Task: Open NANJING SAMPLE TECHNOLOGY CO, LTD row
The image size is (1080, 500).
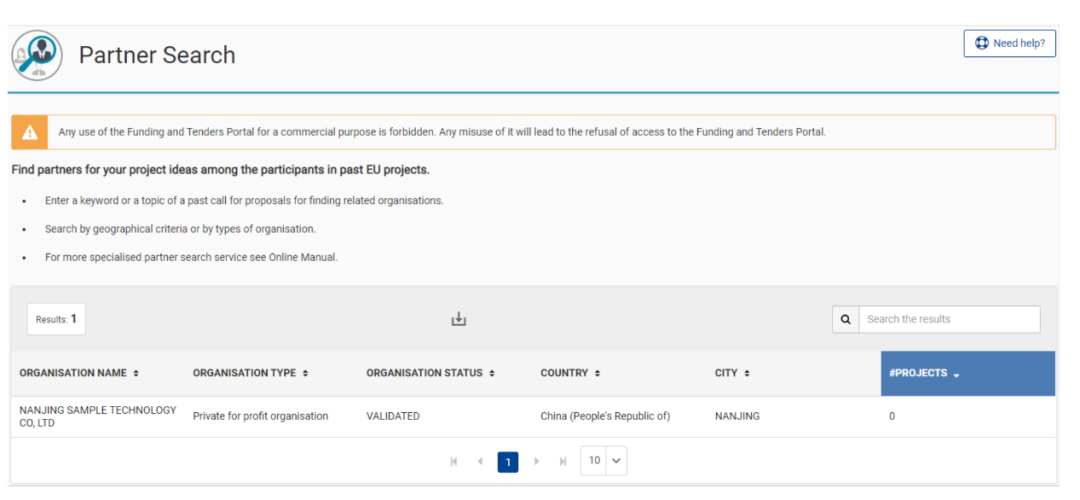Action: [x=97, y=416]
